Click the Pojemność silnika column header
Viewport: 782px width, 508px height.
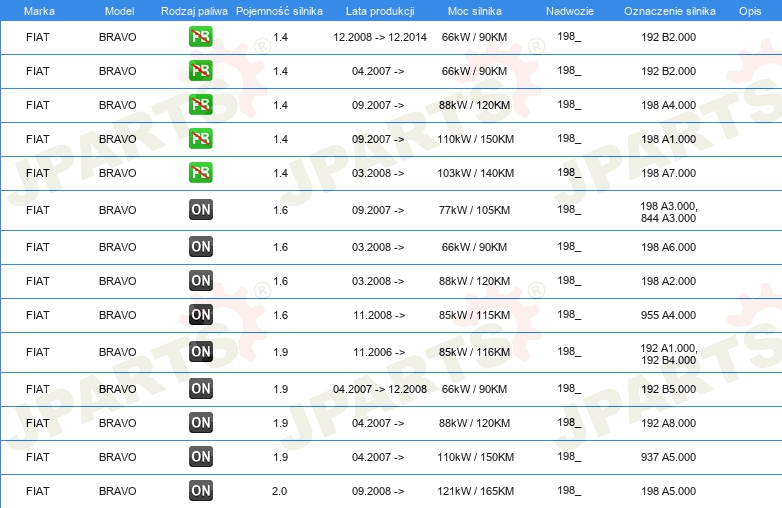coord(279,11)
